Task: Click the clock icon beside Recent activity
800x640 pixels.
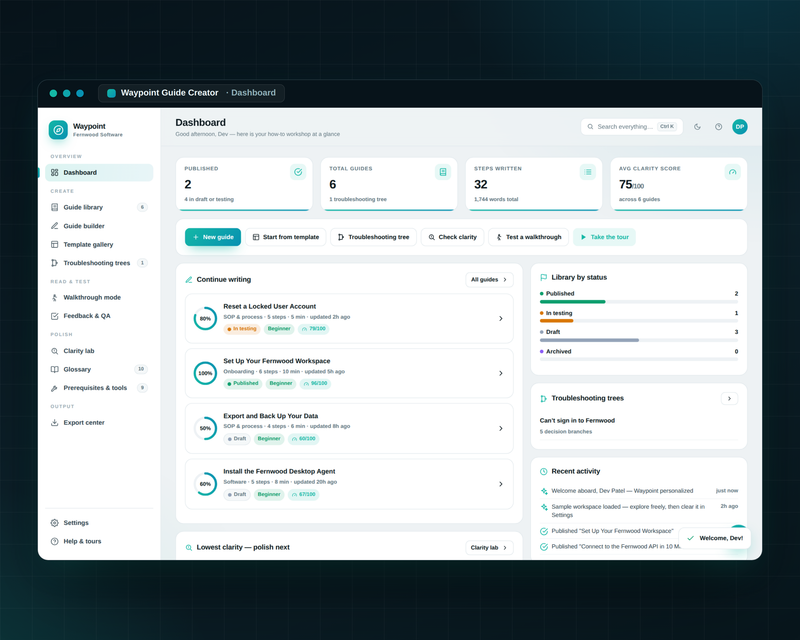Action: click(x=543, y=471)
